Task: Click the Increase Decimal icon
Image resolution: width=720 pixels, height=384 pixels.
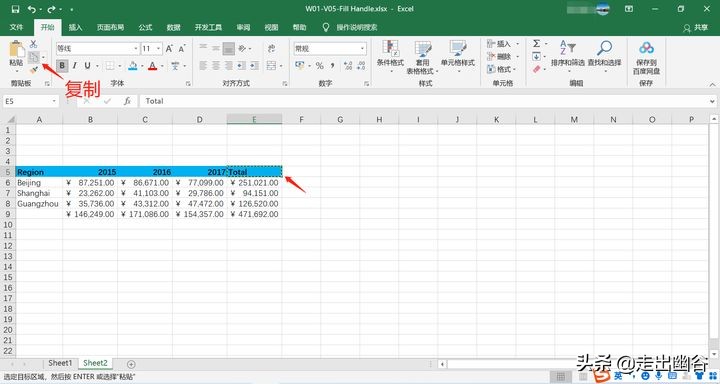Action: point(348,66)
